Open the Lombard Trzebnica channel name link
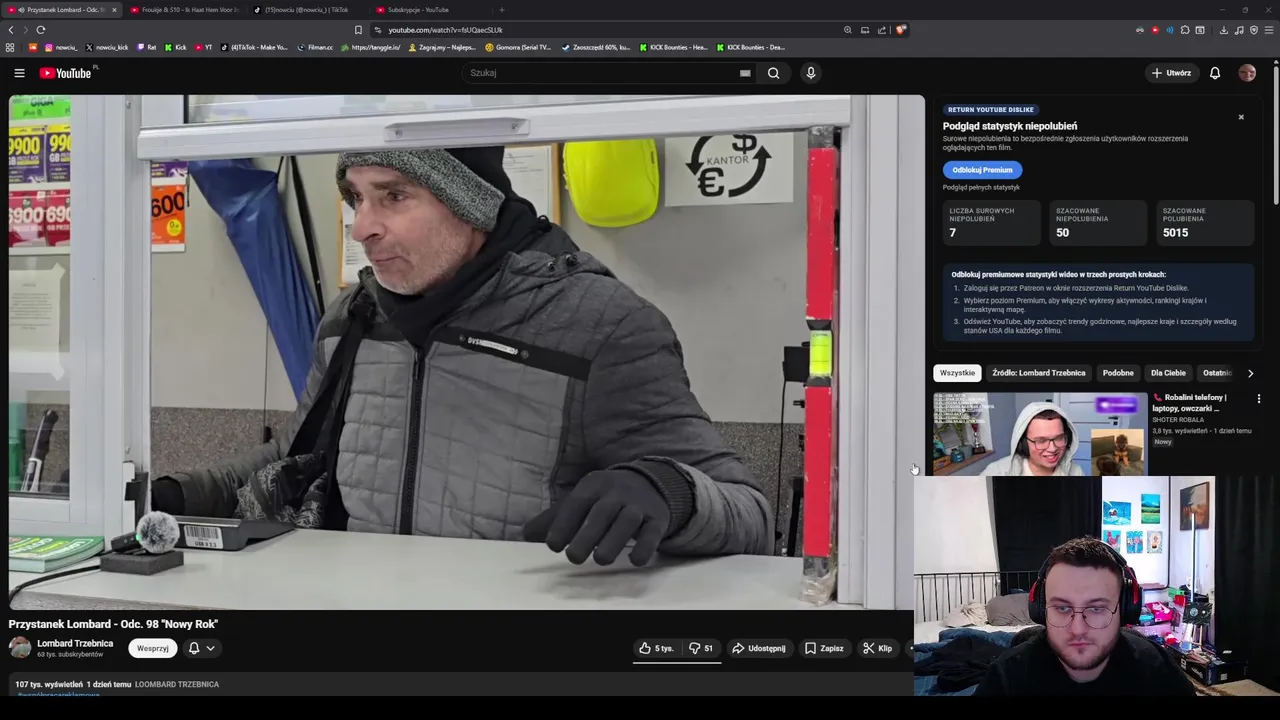 coord(75,644)
